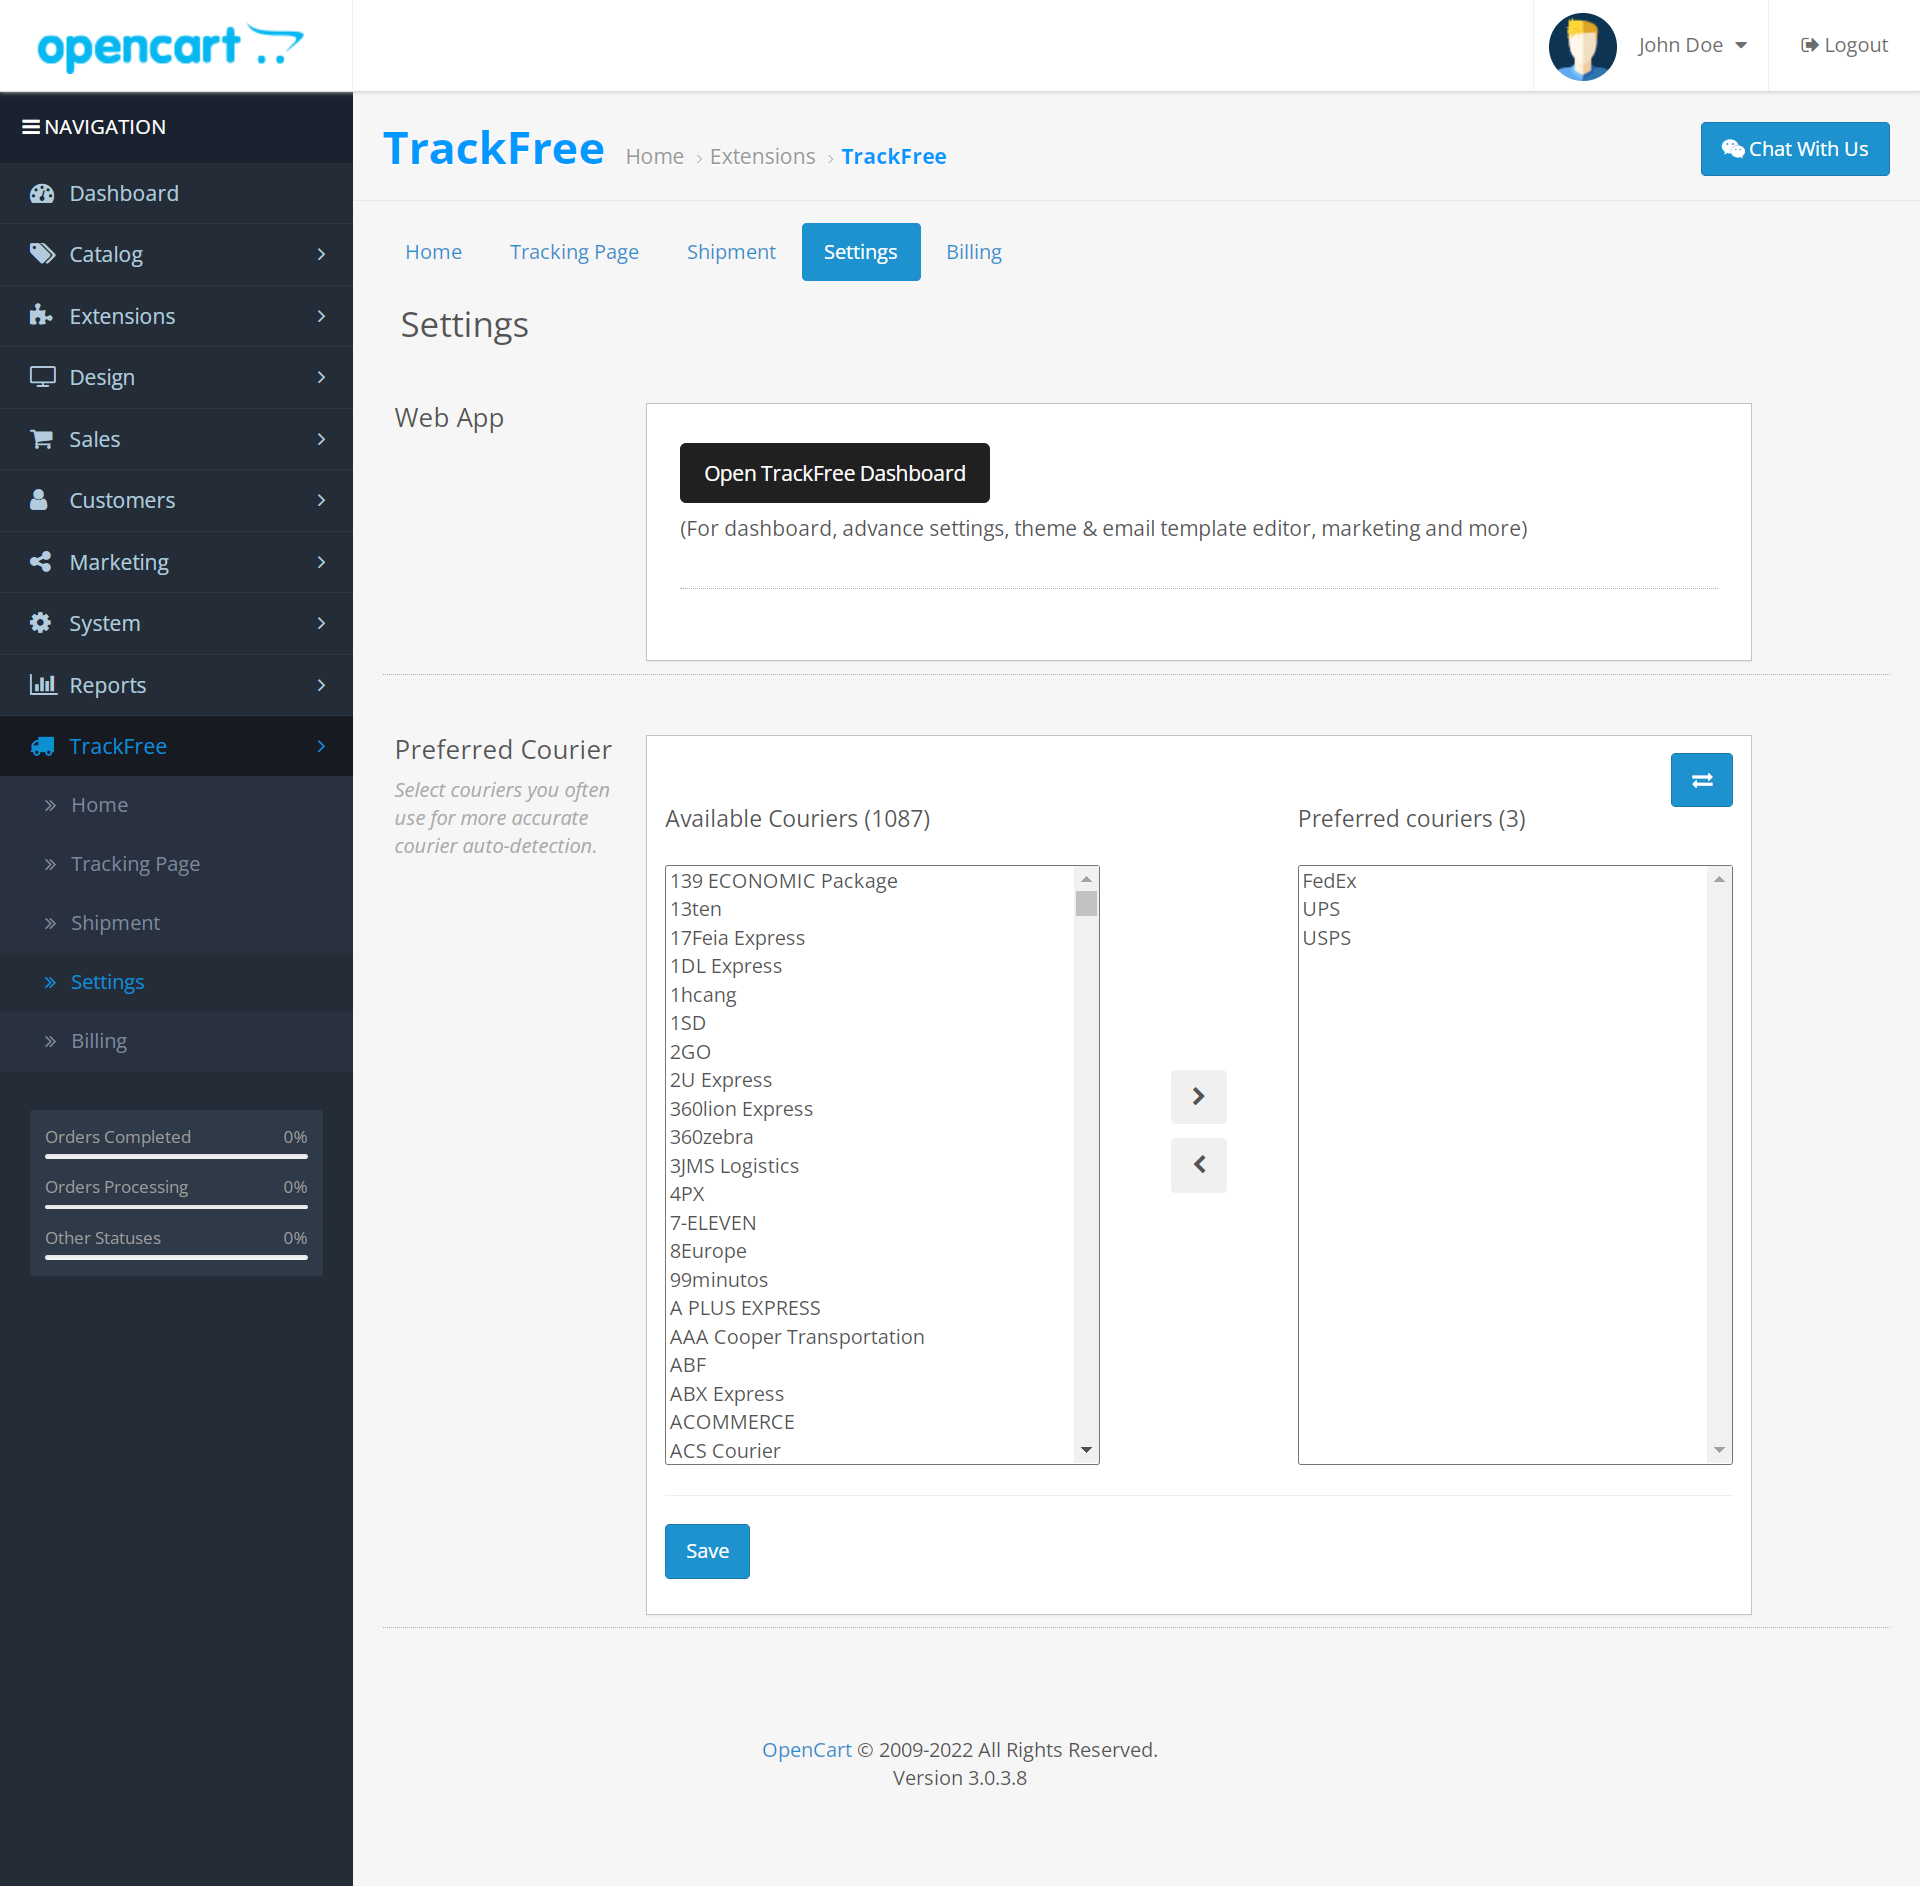This screenshot has width=1920, height=1887.
Task: Select FedEx in preferred couriers
Action: [1503, 881]
